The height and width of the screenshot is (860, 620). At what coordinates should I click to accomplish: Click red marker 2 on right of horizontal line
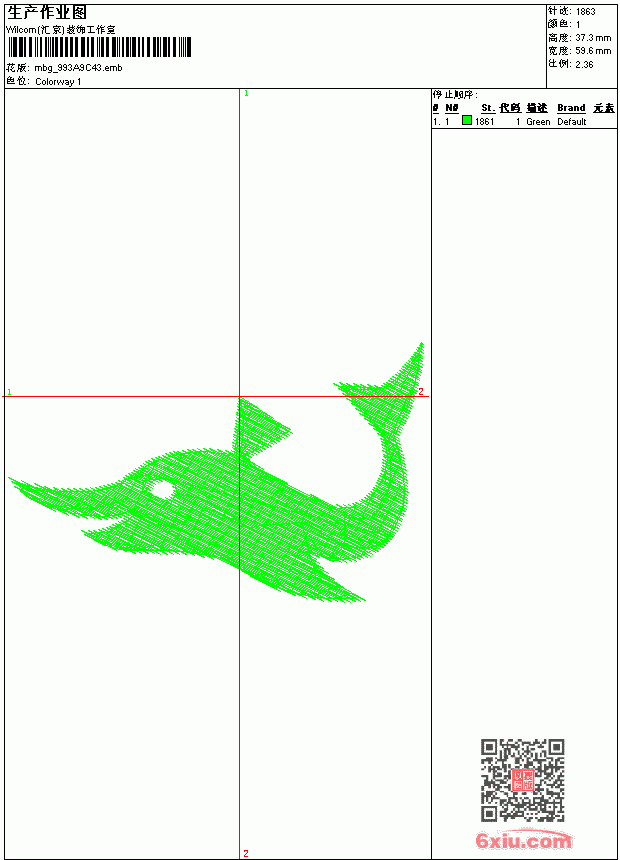[x=421, y=391]
